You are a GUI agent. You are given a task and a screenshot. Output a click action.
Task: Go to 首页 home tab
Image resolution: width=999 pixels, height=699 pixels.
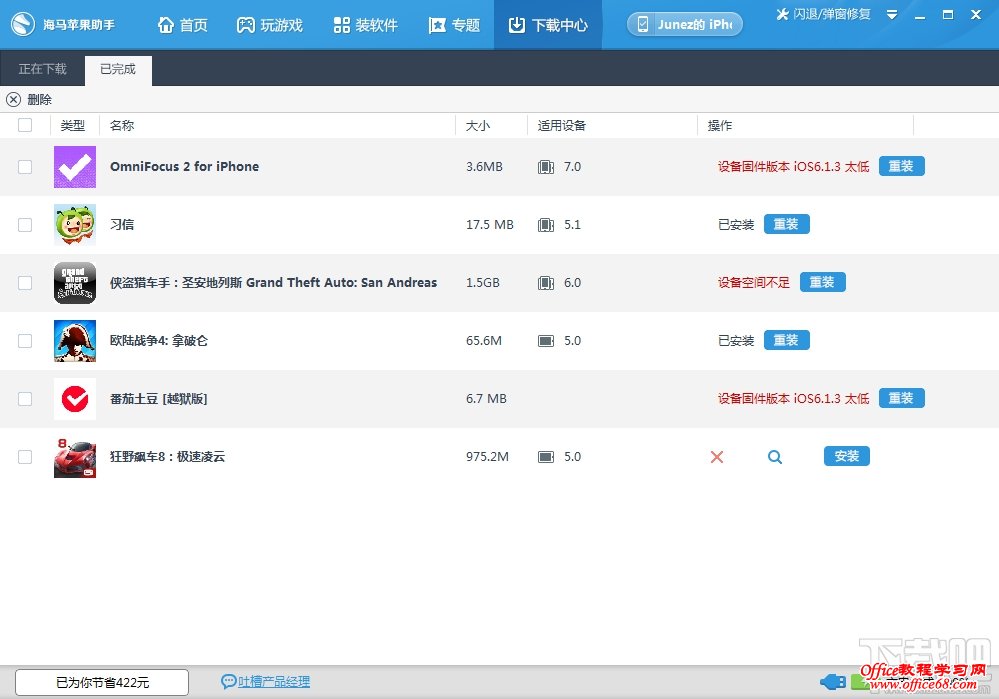pyautogui.click(x=183, y=25)
